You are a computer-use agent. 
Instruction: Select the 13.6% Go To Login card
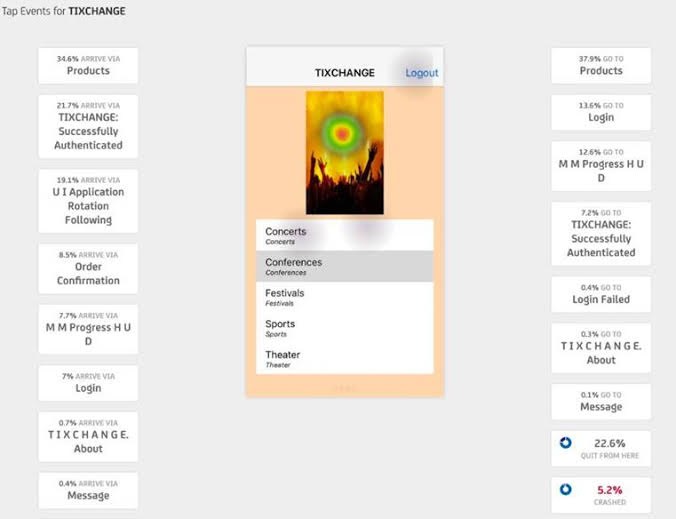[601, 112]
